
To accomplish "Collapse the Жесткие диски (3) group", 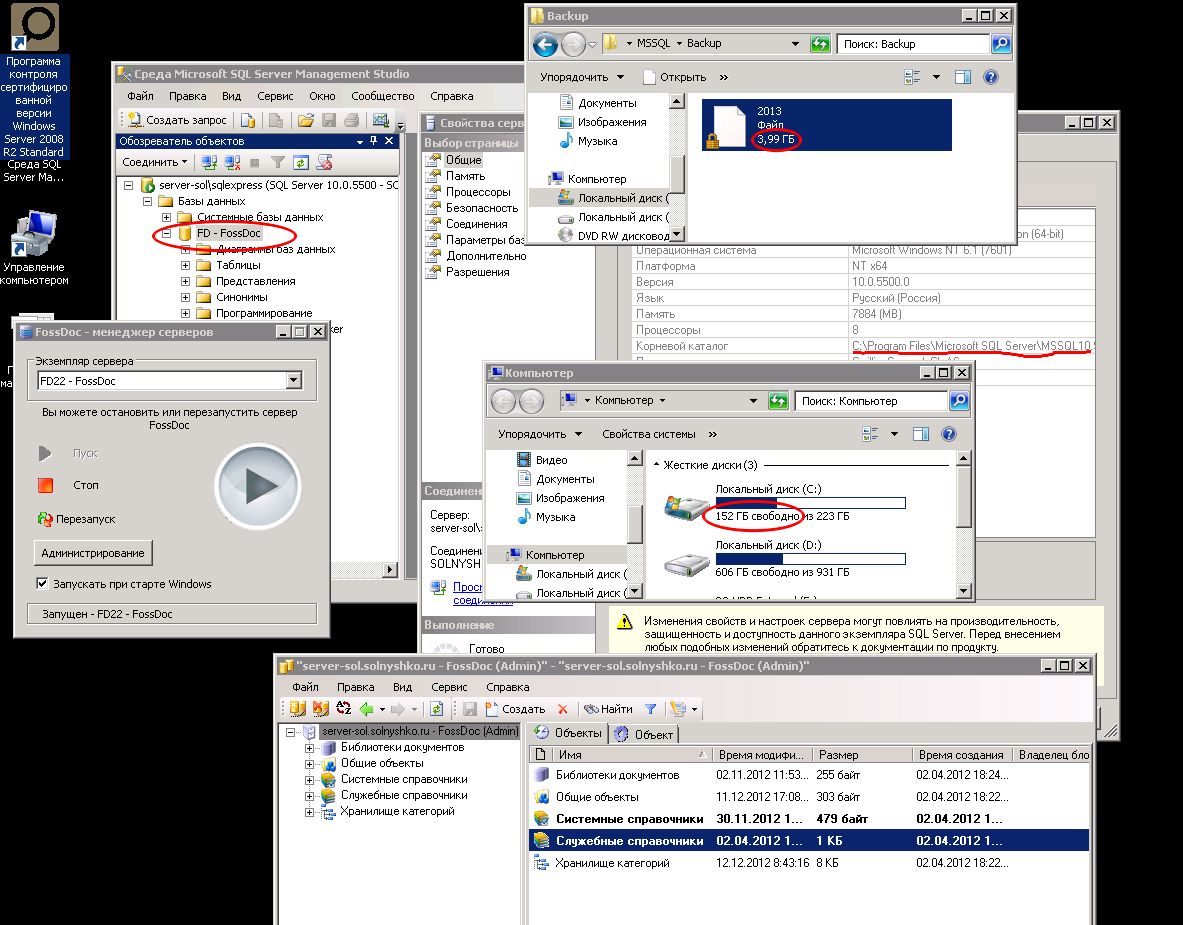I will 656,465.
